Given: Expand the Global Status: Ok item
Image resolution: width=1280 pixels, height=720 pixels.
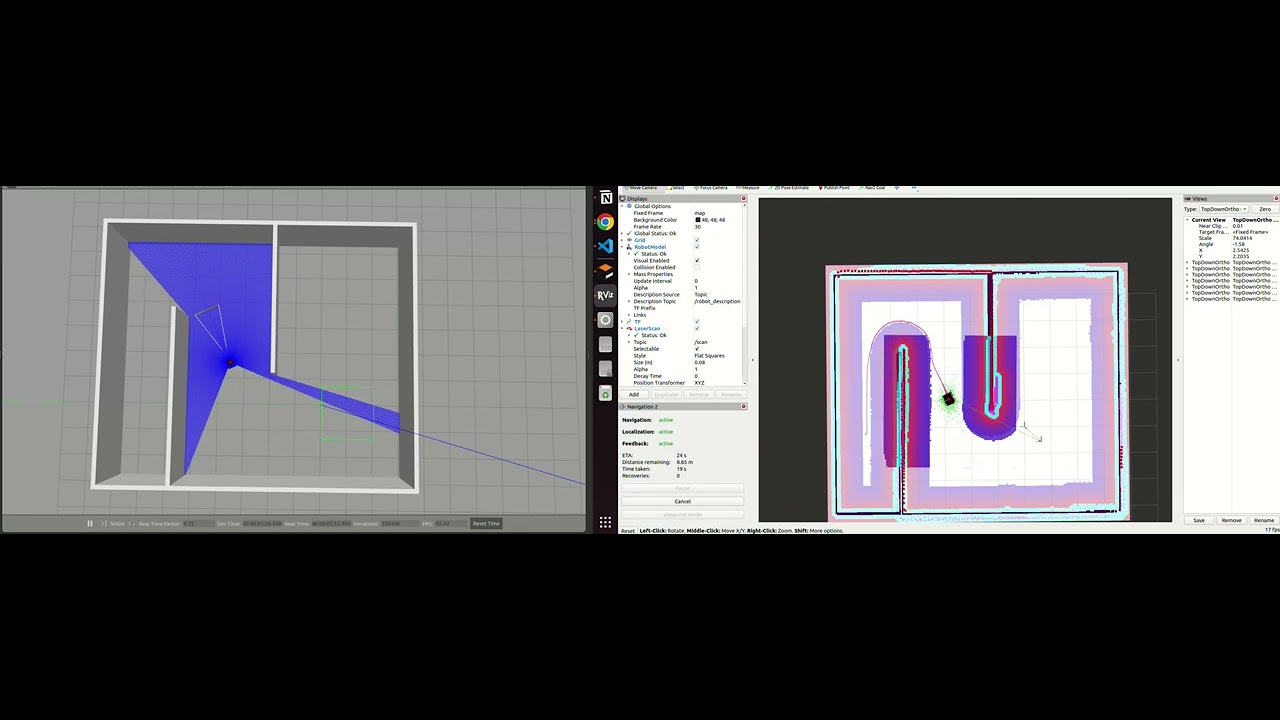Looking at the screenshot, I should click(x=622, y=233).
